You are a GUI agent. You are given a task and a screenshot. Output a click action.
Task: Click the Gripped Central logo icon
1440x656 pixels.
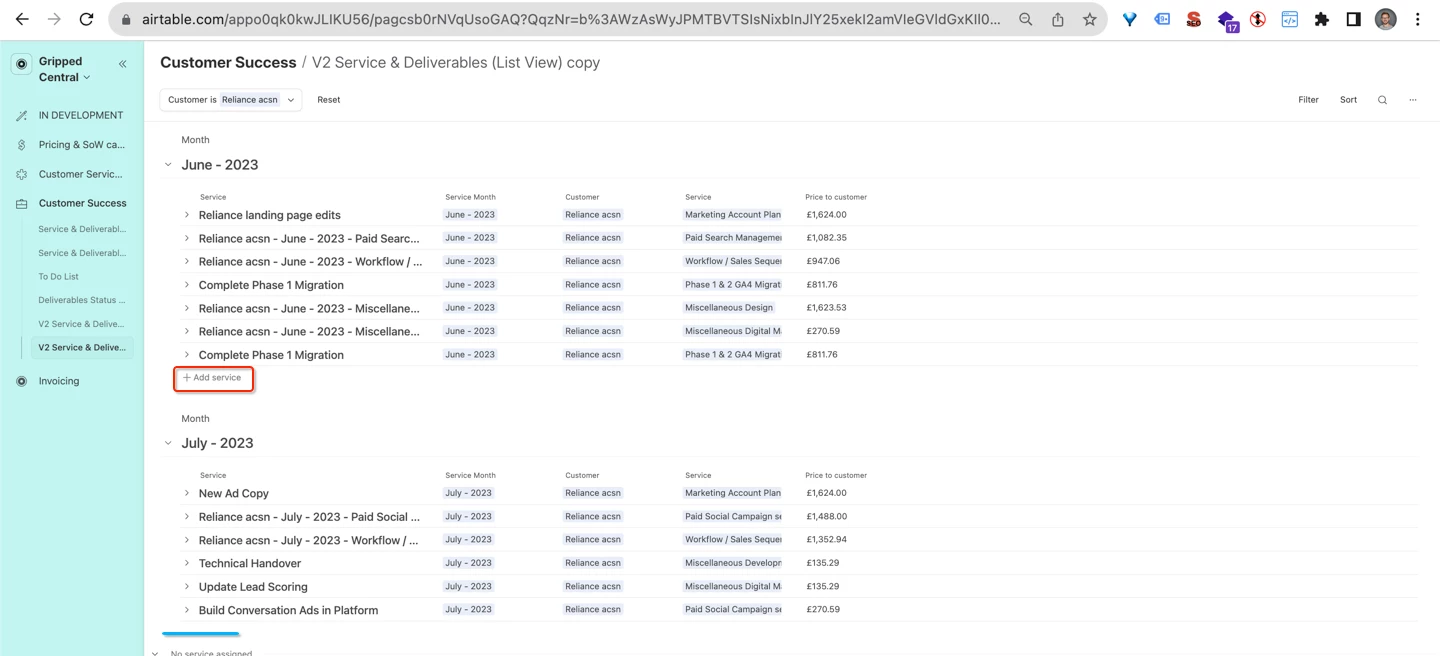coord(21,64)
